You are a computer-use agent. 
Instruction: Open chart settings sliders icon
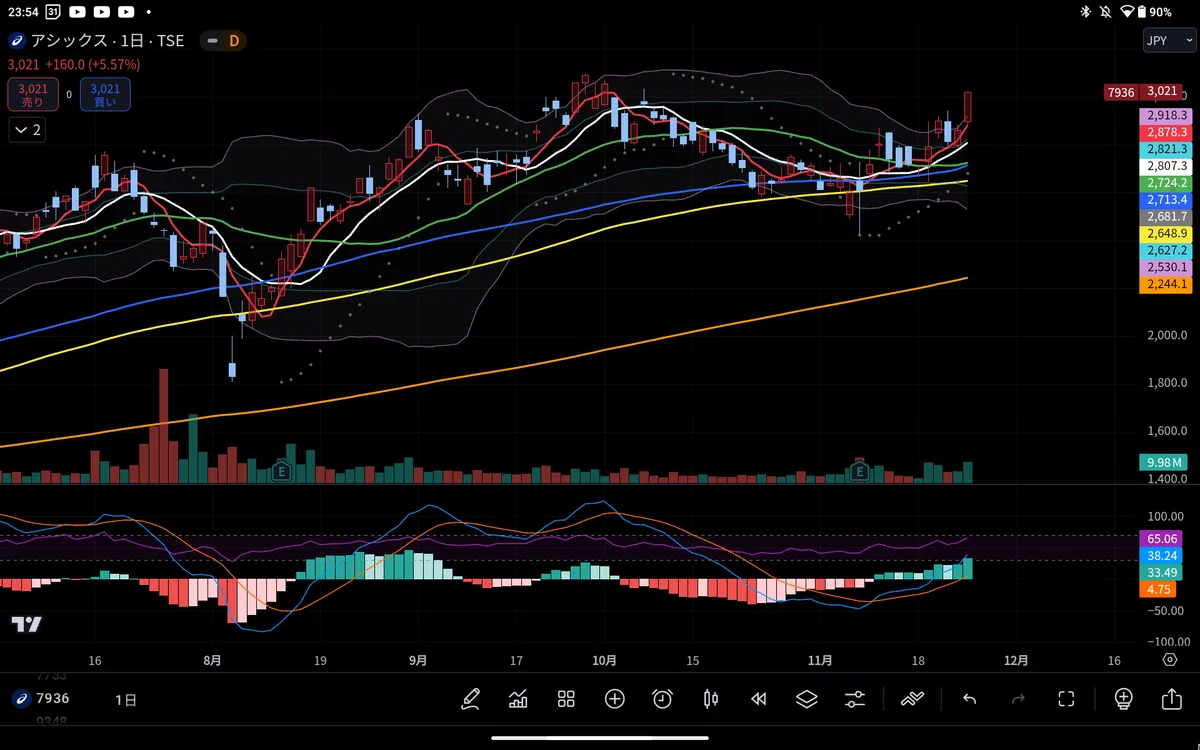coord(855,699)
